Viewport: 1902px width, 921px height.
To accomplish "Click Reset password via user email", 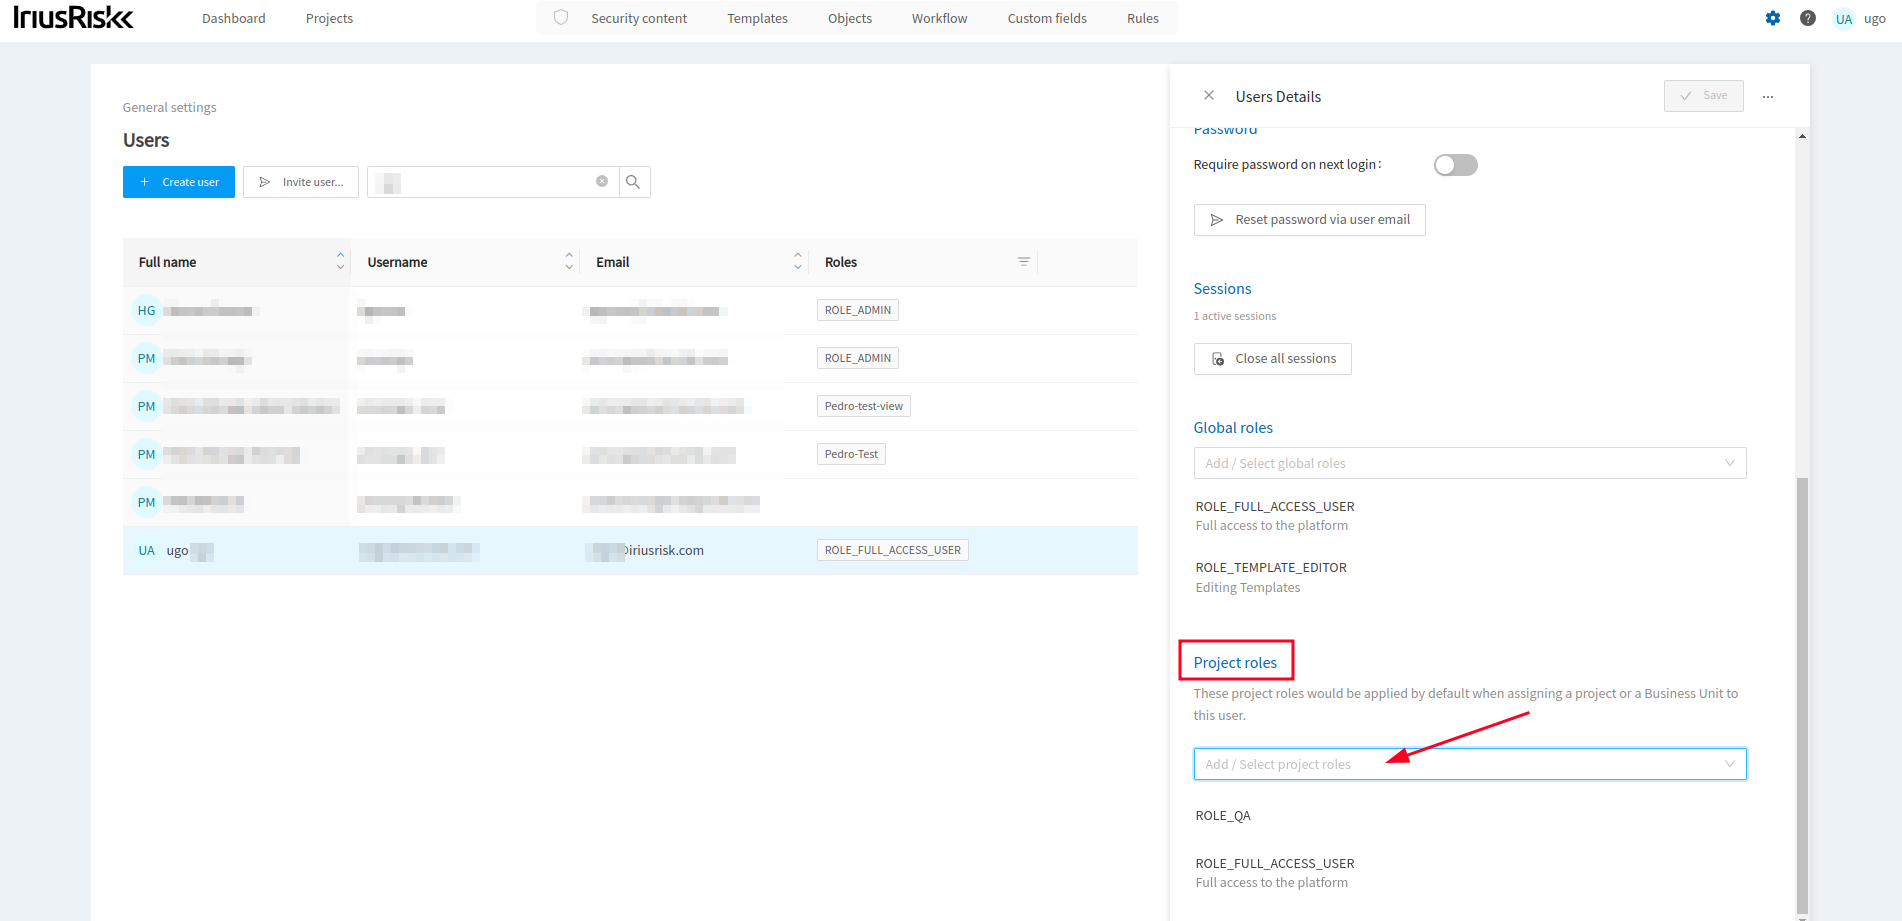I will click(x=1310, y=220).
